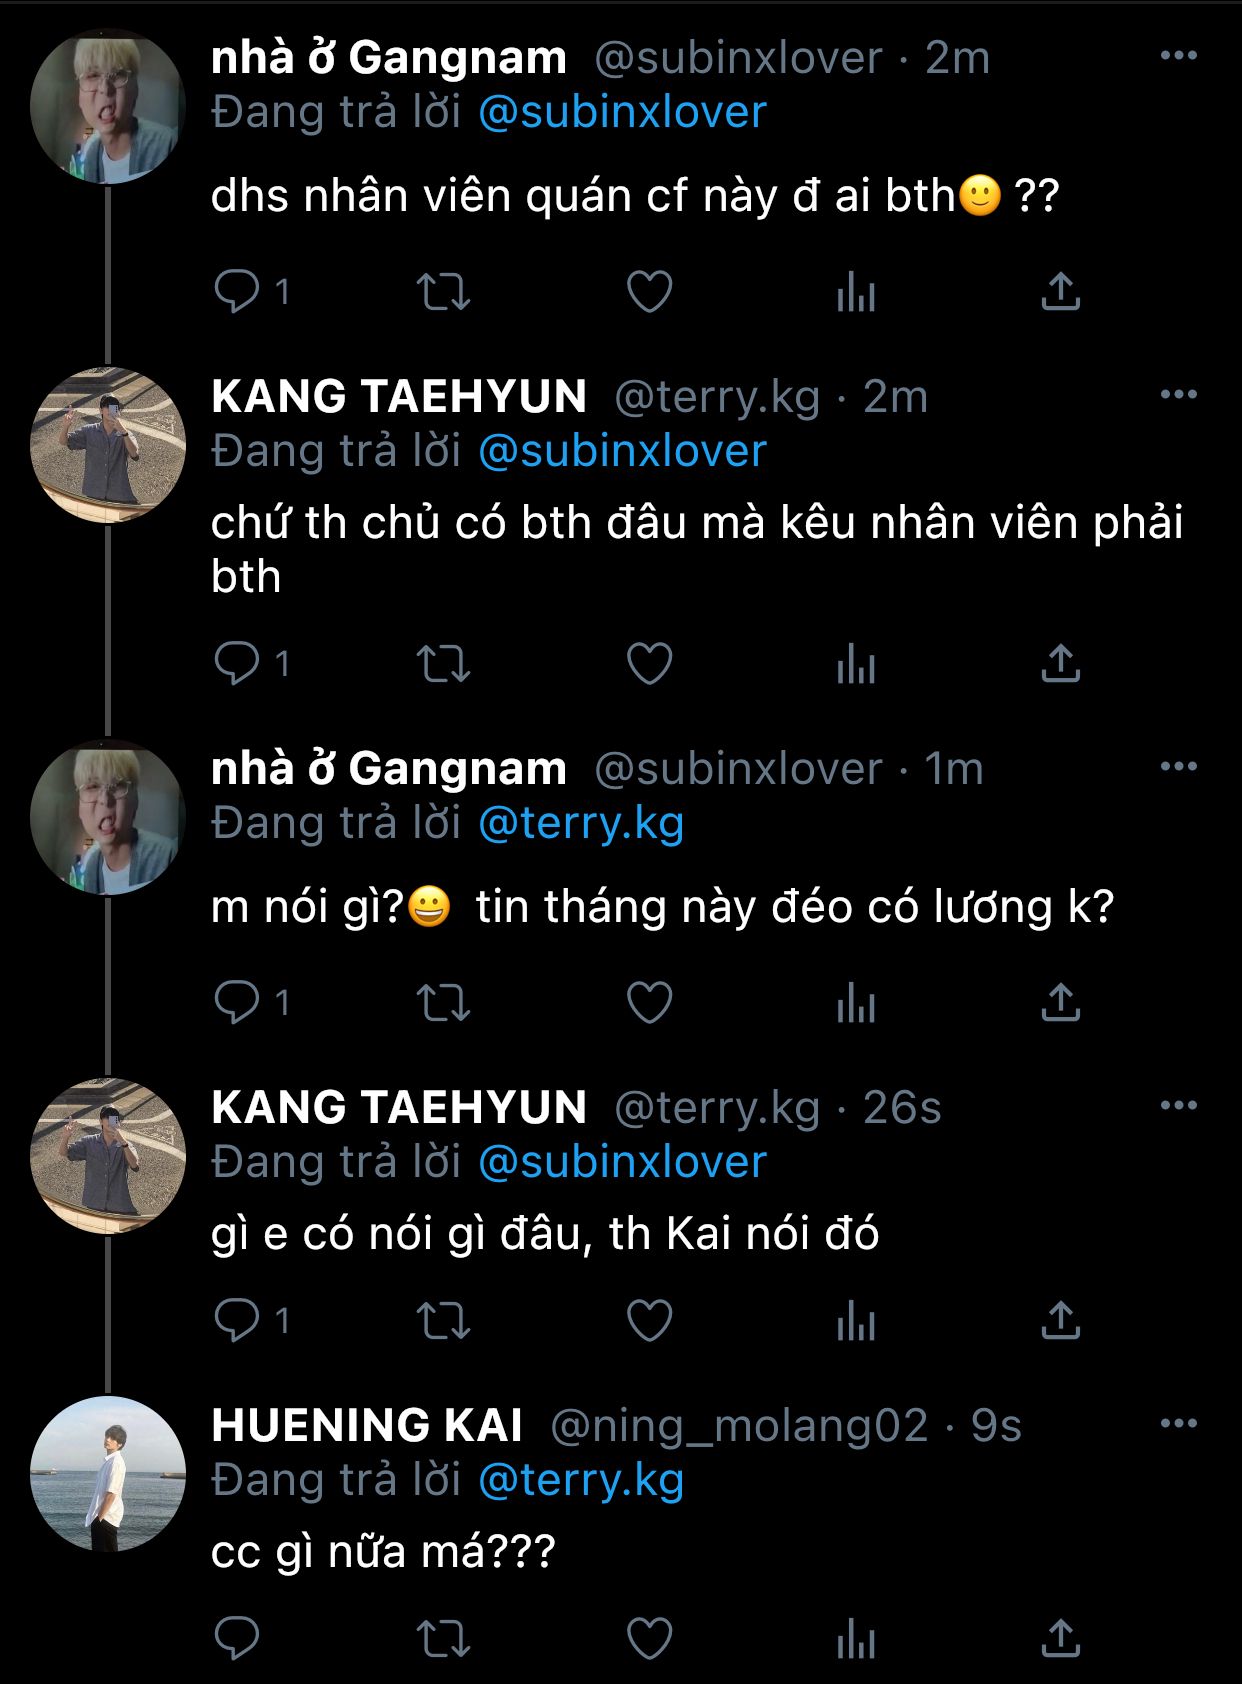Open HUENING KAI's profile picture
Image resolution: width=1242 pixels, height=1684 pixels.
coord(108,1474)
